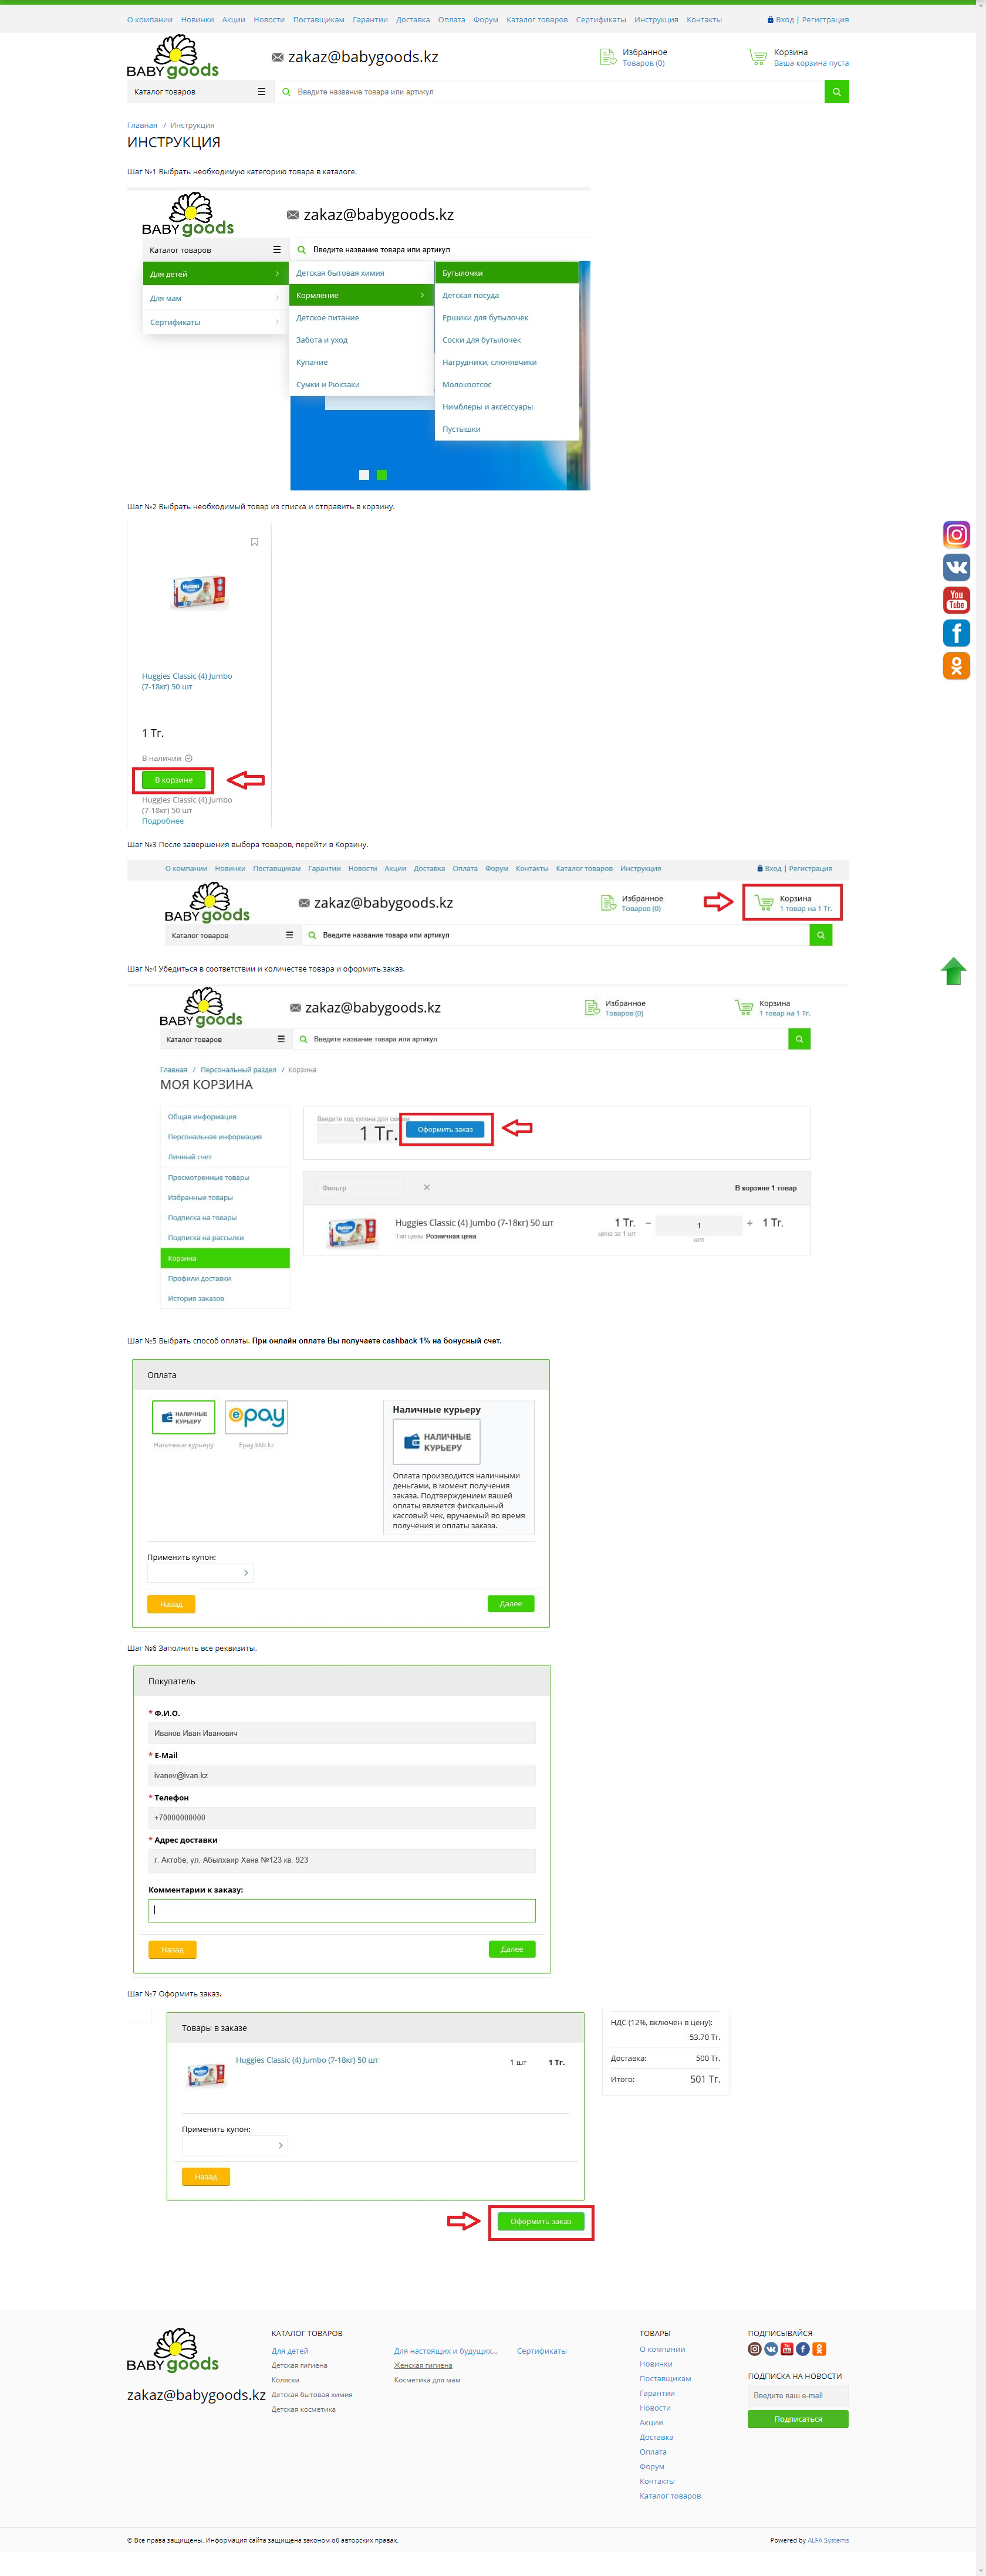Open the YouTube icon in the right sidebar

click(956, 600)
